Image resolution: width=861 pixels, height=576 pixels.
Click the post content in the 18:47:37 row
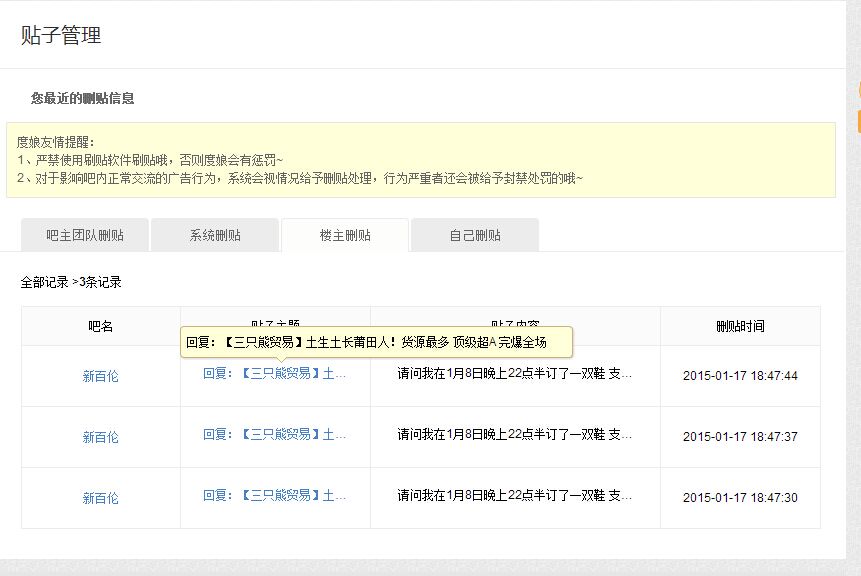point(514,435)
